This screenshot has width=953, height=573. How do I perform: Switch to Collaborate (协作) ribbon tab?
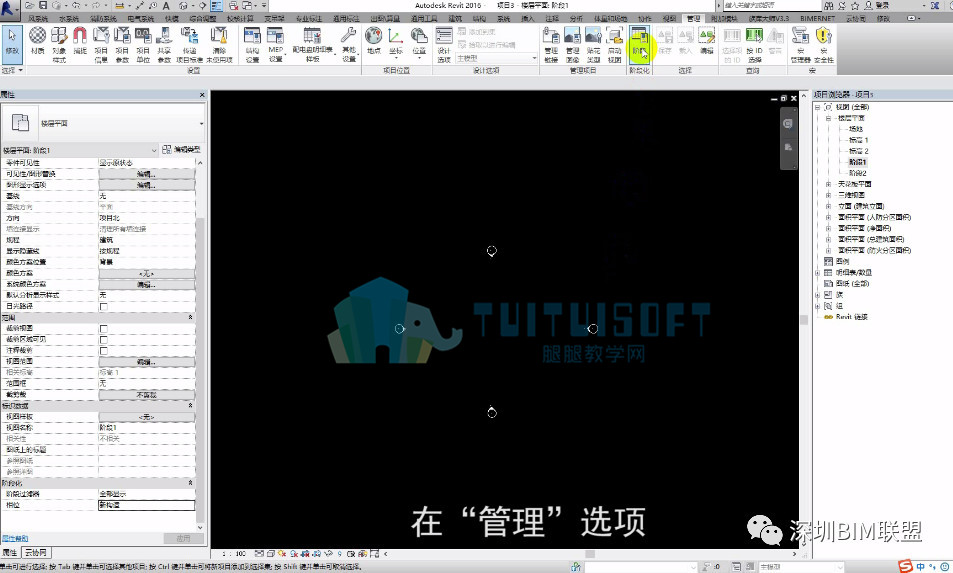pos(645,19)
